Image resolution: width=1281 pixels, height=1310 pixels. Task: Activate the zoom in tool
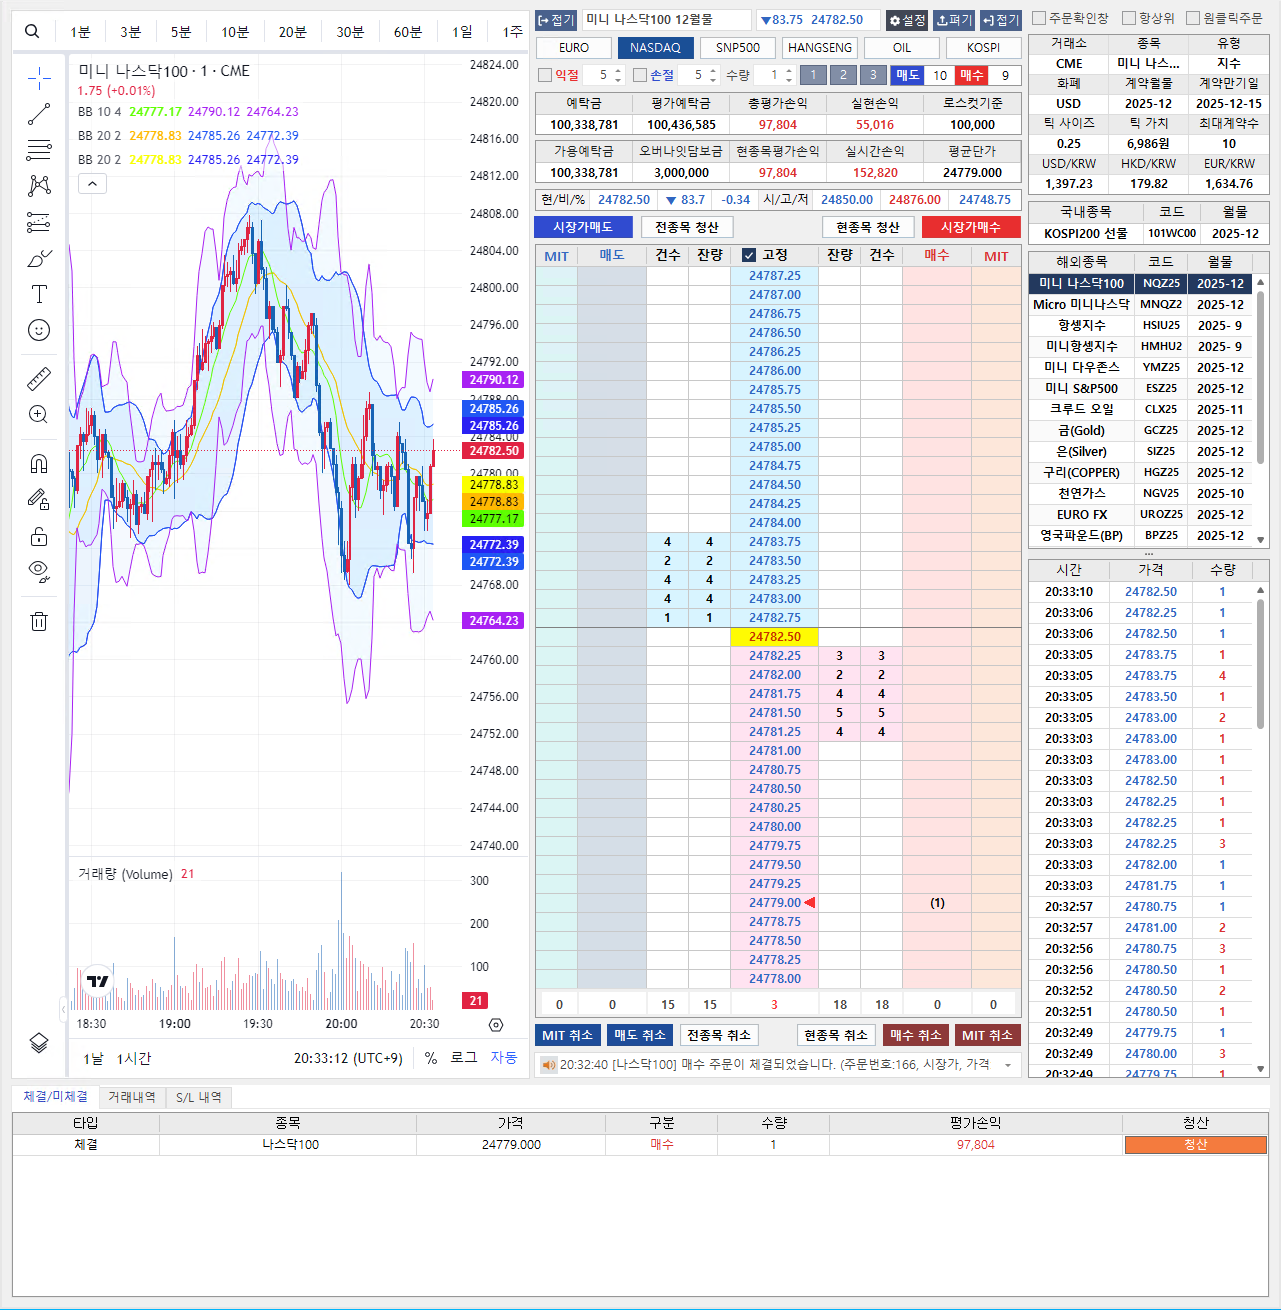click(39, 414)
